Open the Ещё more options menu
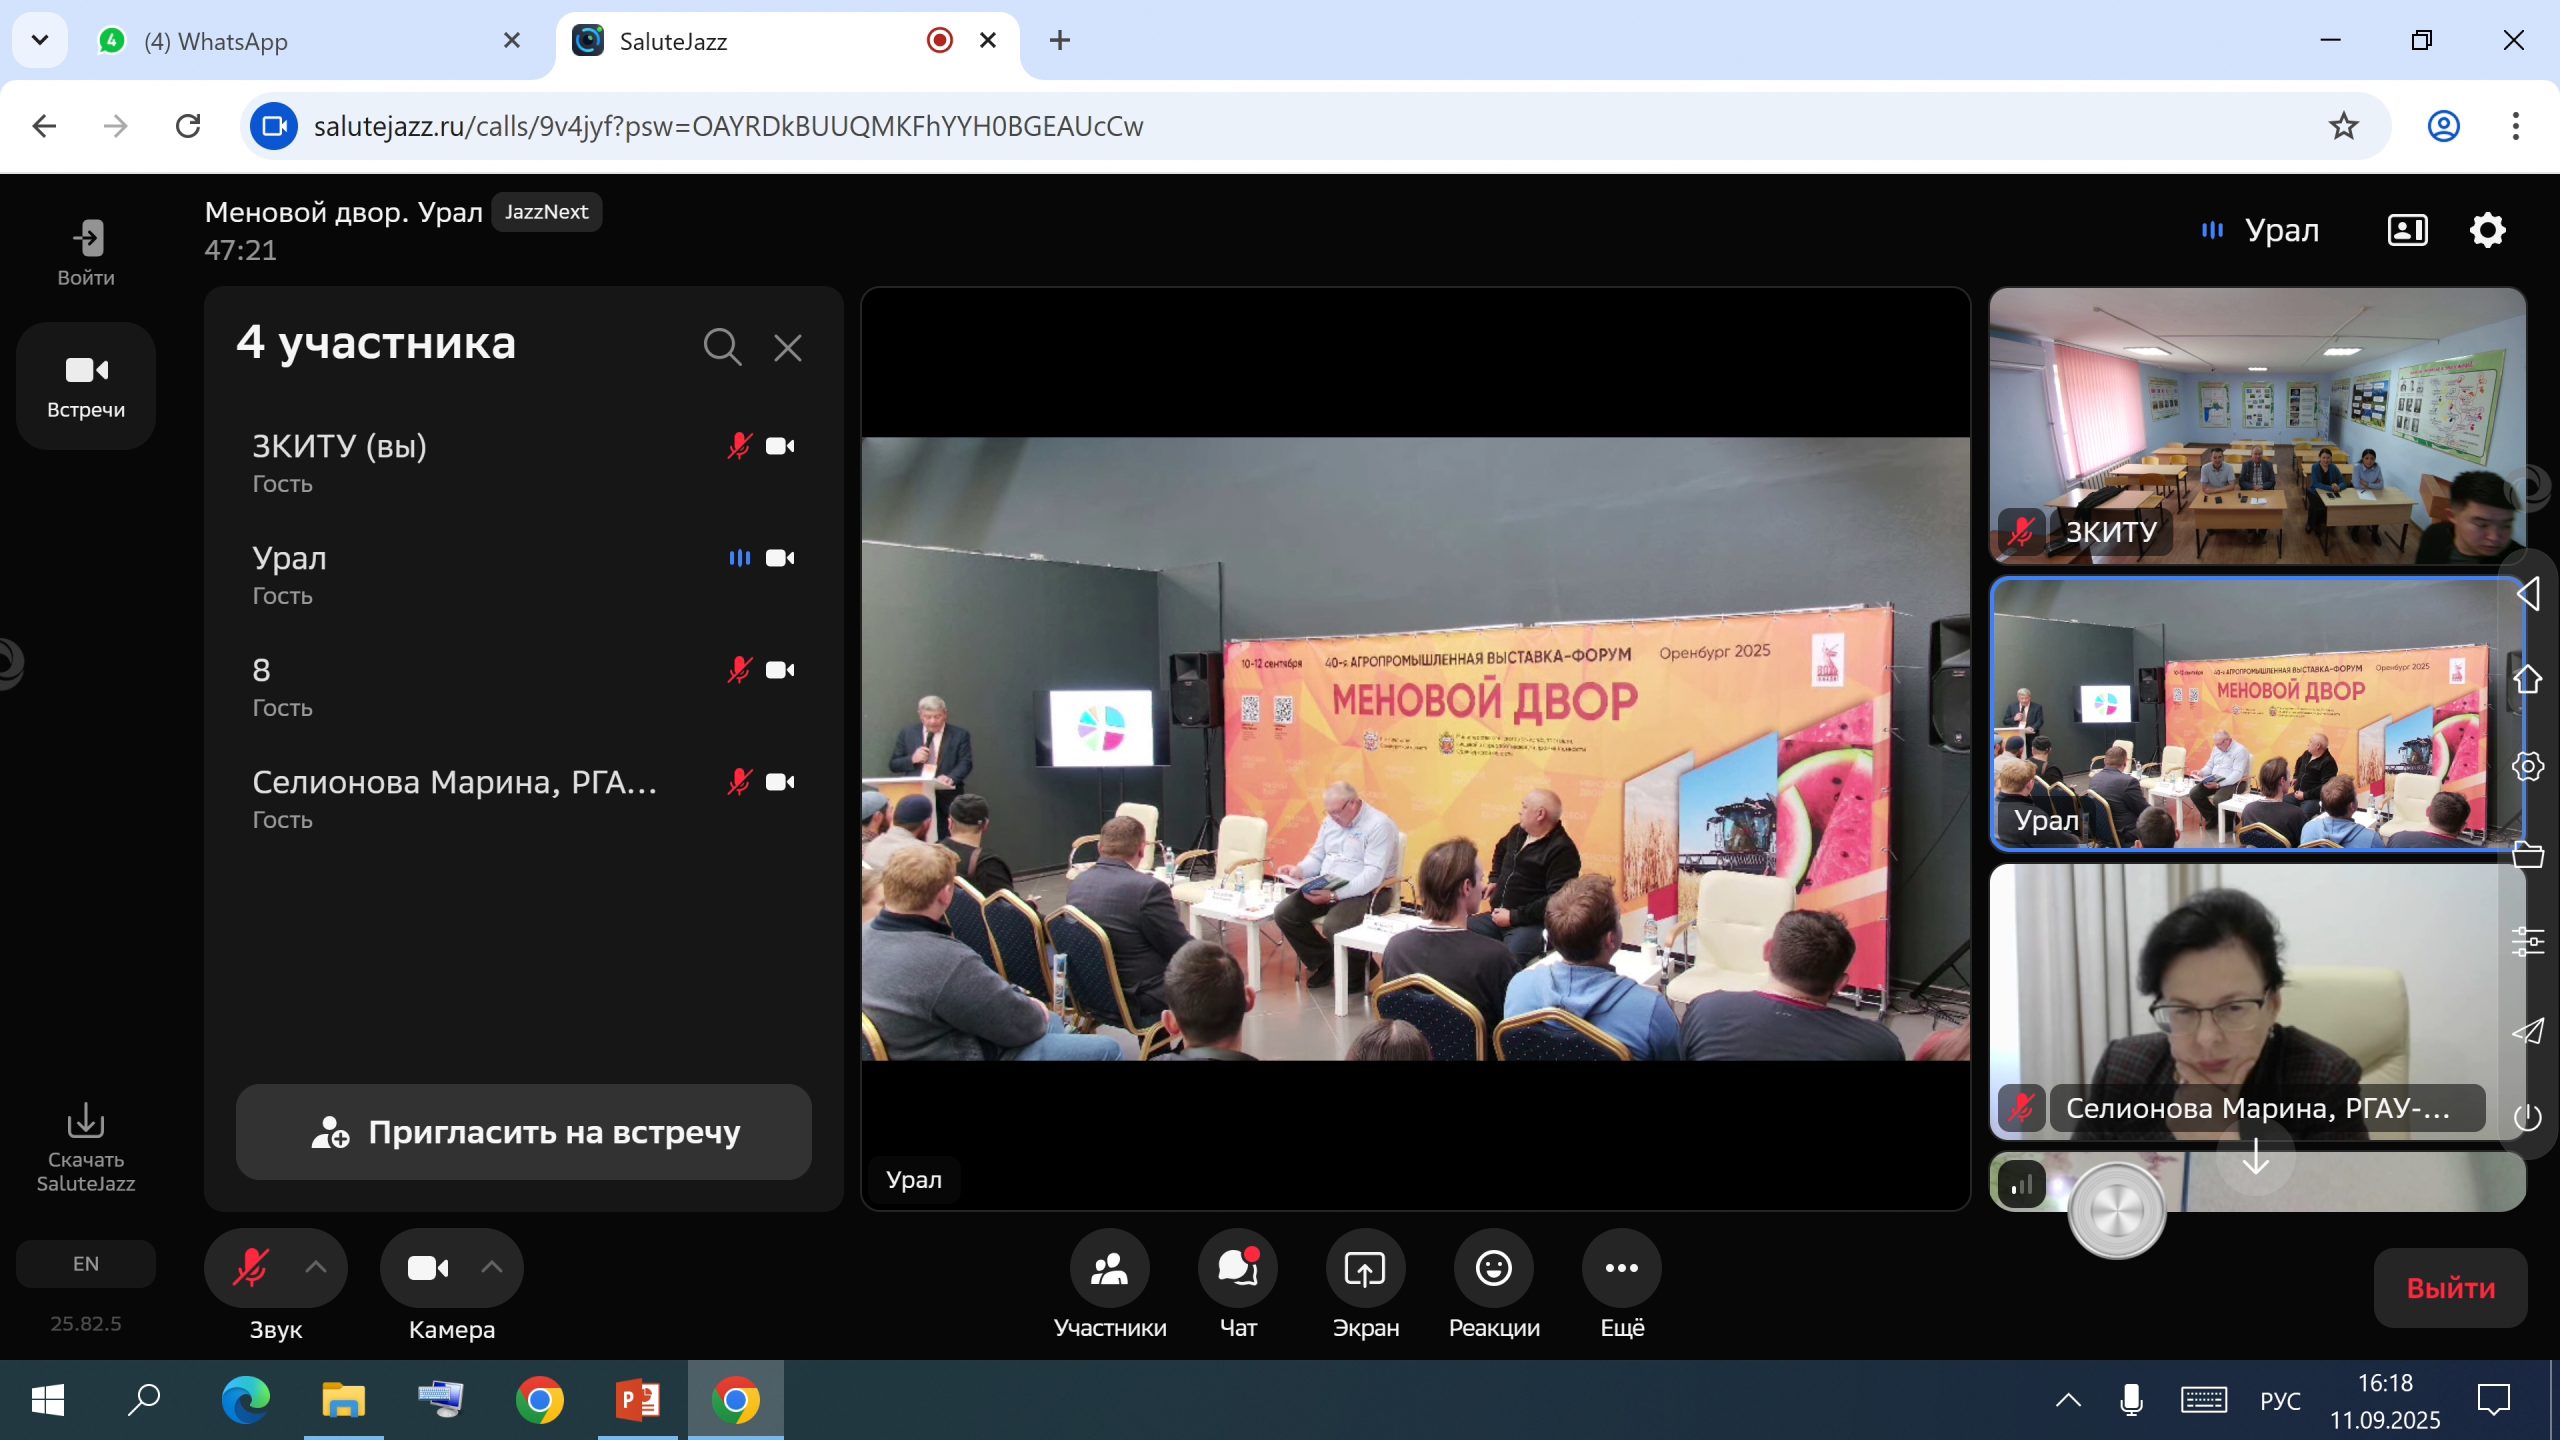 pyautogui.click(x=1621, y=1268)
